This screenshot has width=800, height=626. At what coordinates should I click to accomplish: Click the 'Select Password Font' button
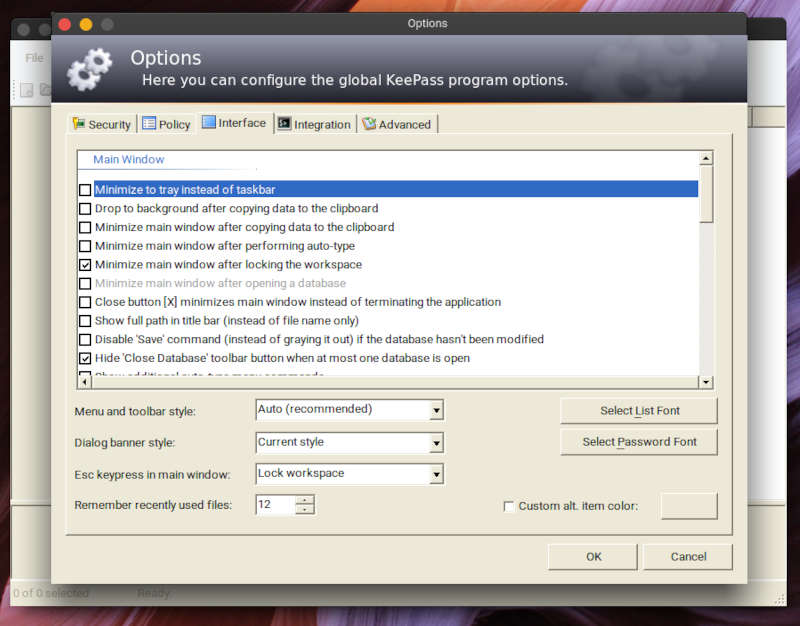coord(639,442)
